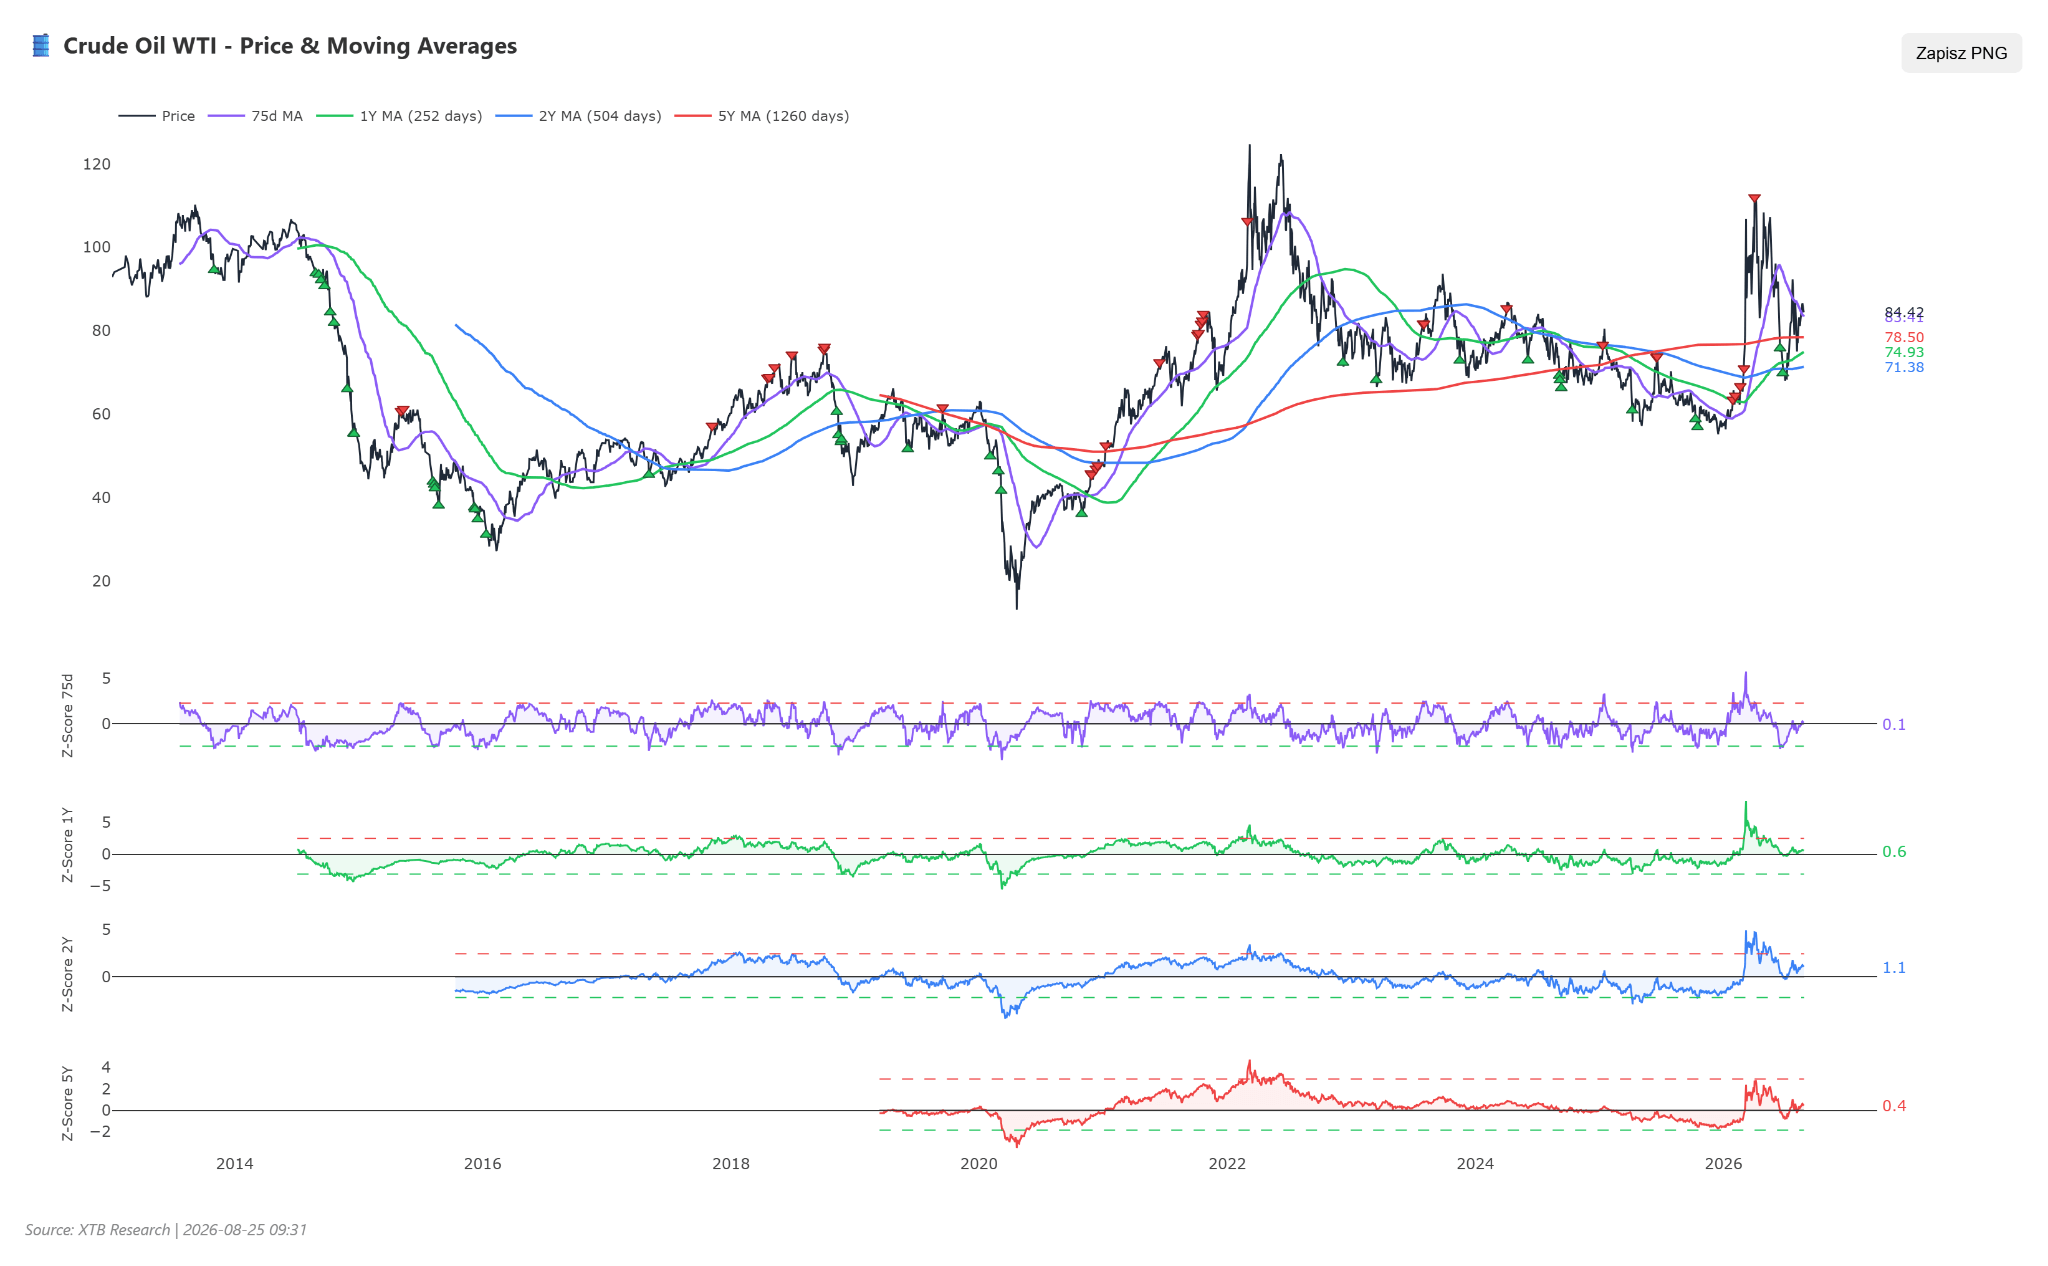Click the 60 price axis tick
Screen dimensions: 2048x1266
[101, 414]
